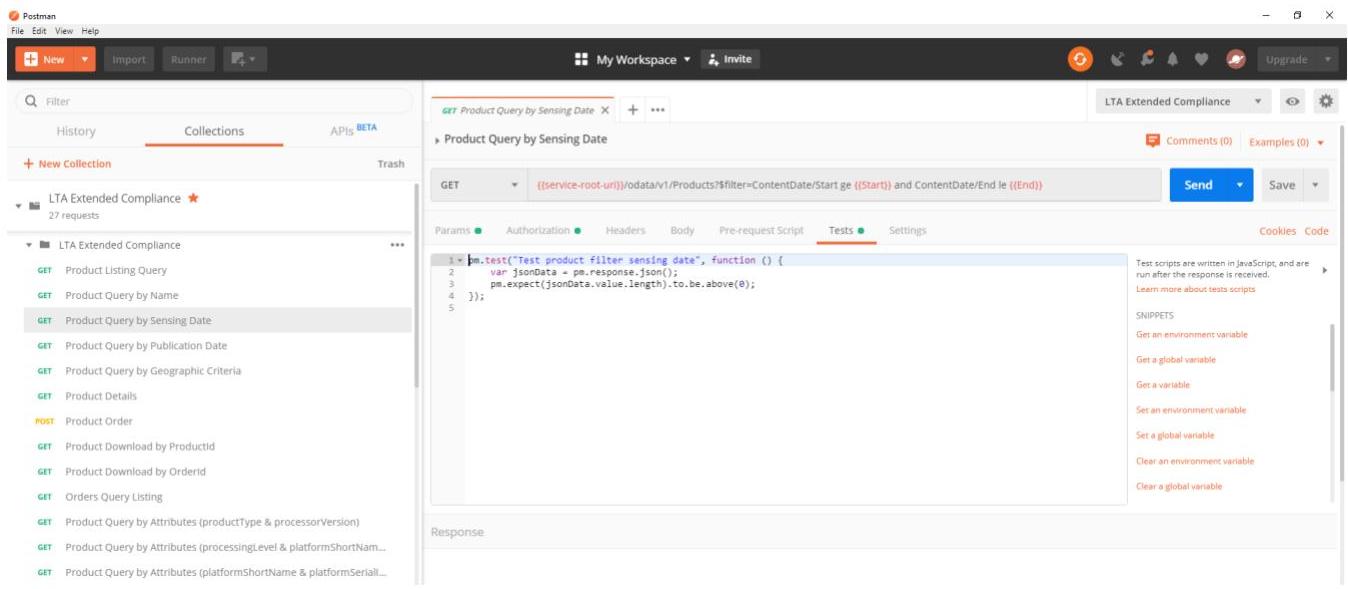Open collection options three dots menu

397,245
